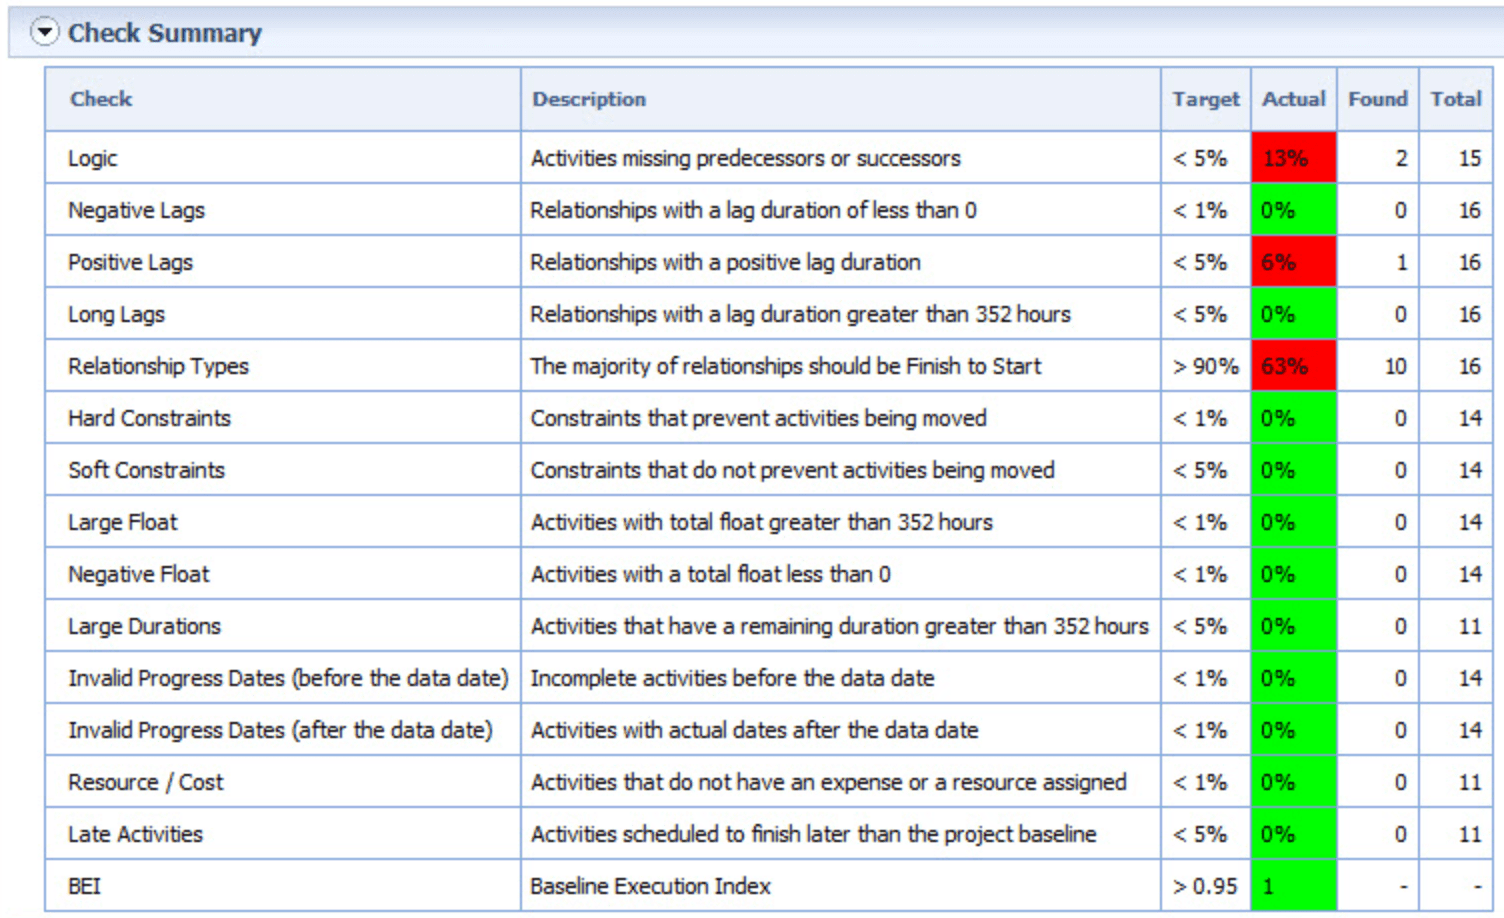1504x918 pixels.
Task: Click the red 13% Actual cell
Action: (1294, 158)
